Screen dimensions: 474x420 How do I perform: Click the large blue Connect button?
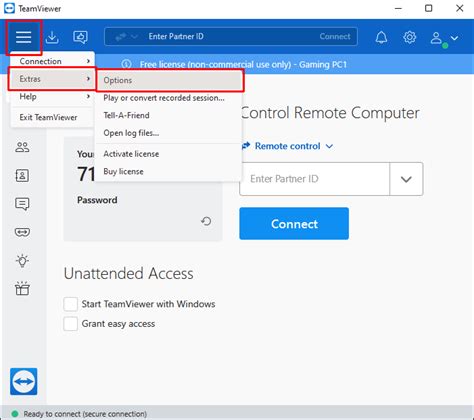pos(294,224)
